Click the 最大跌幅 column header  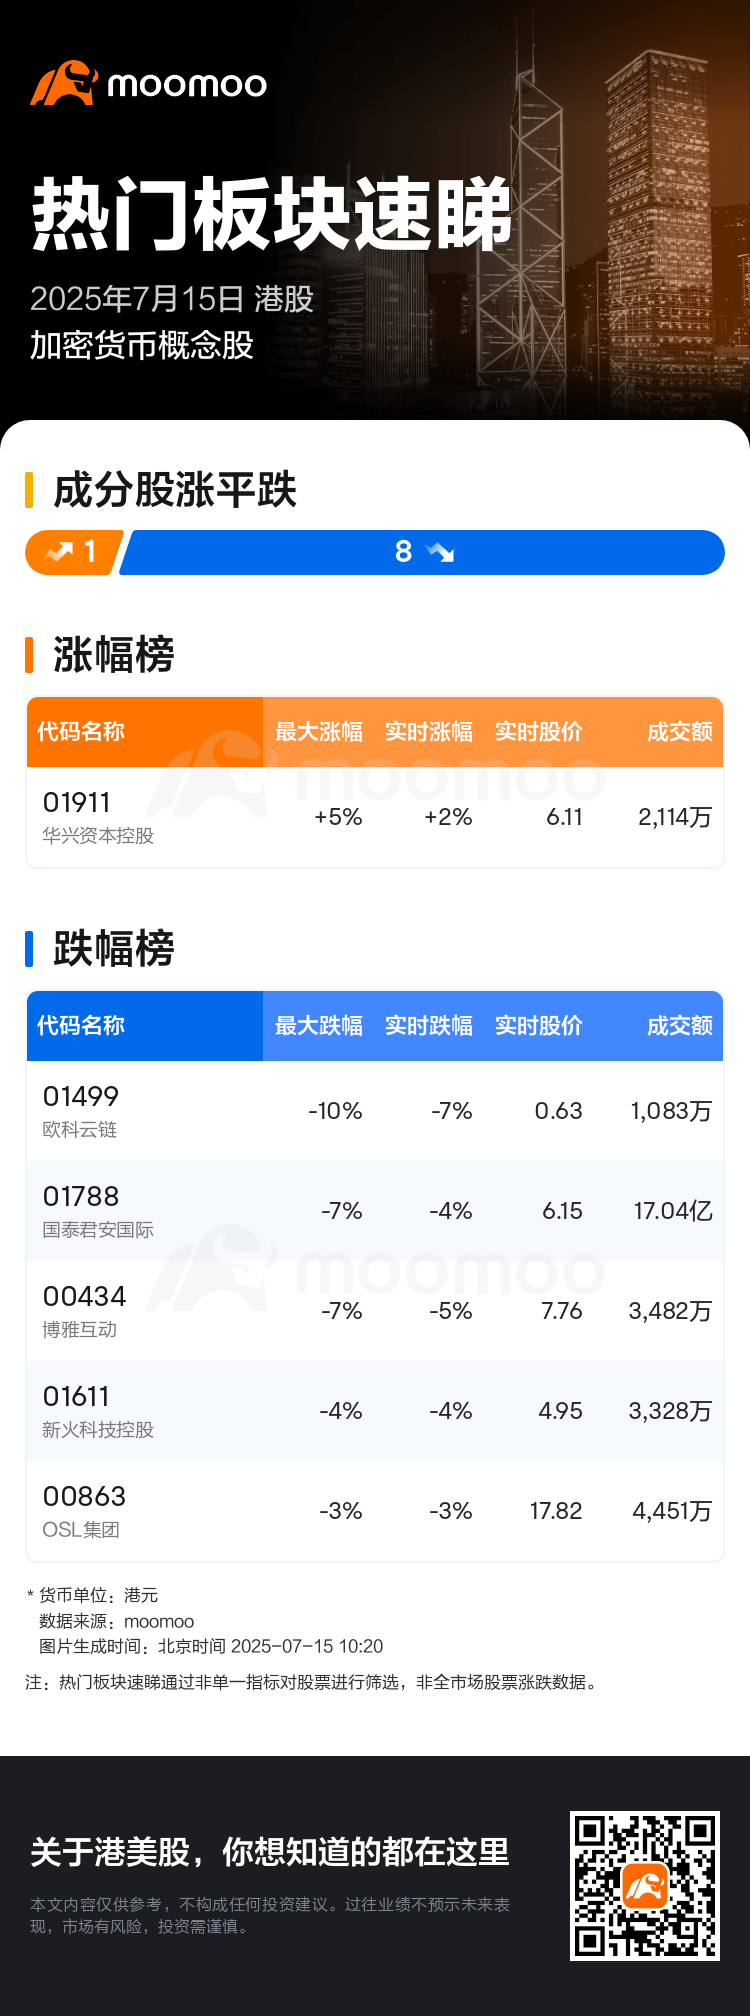(319, 1026)
